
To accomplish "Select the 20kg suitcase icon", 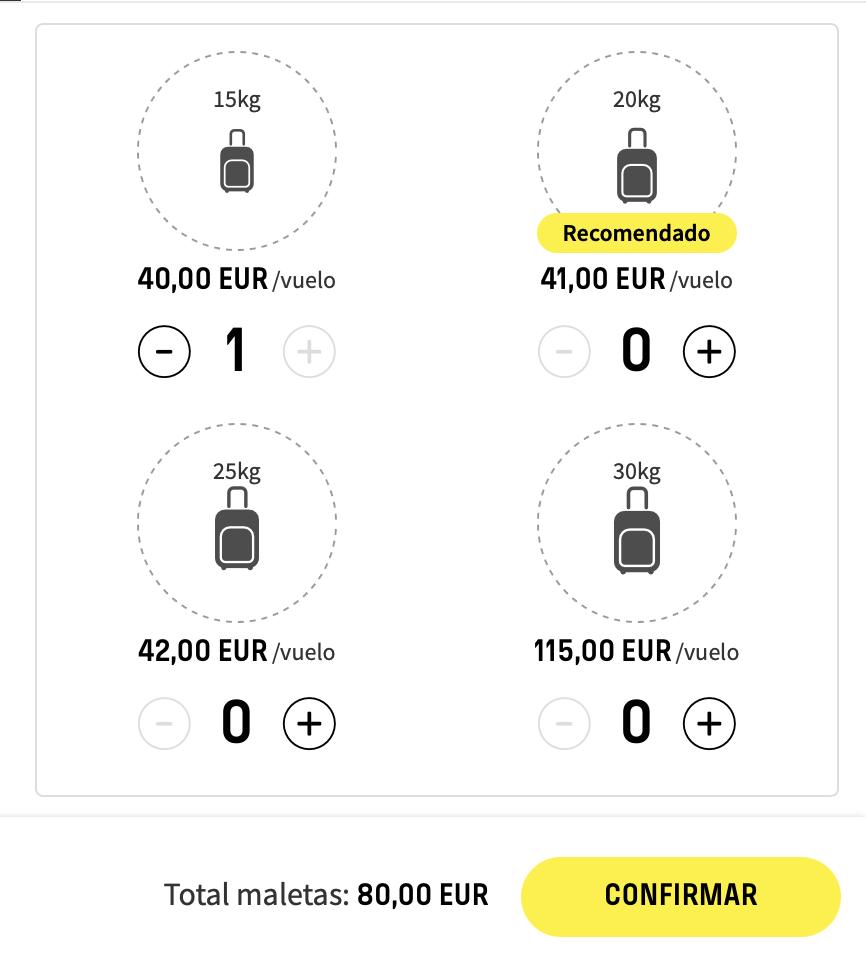I will coord(637,166).
